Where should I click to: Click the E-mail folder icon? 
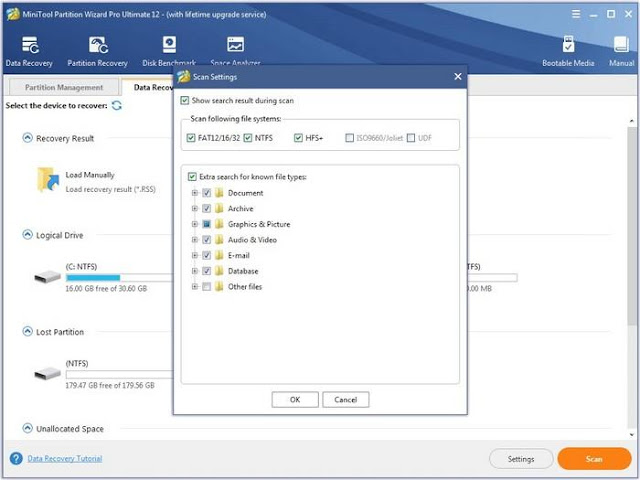tap(219, 255)
